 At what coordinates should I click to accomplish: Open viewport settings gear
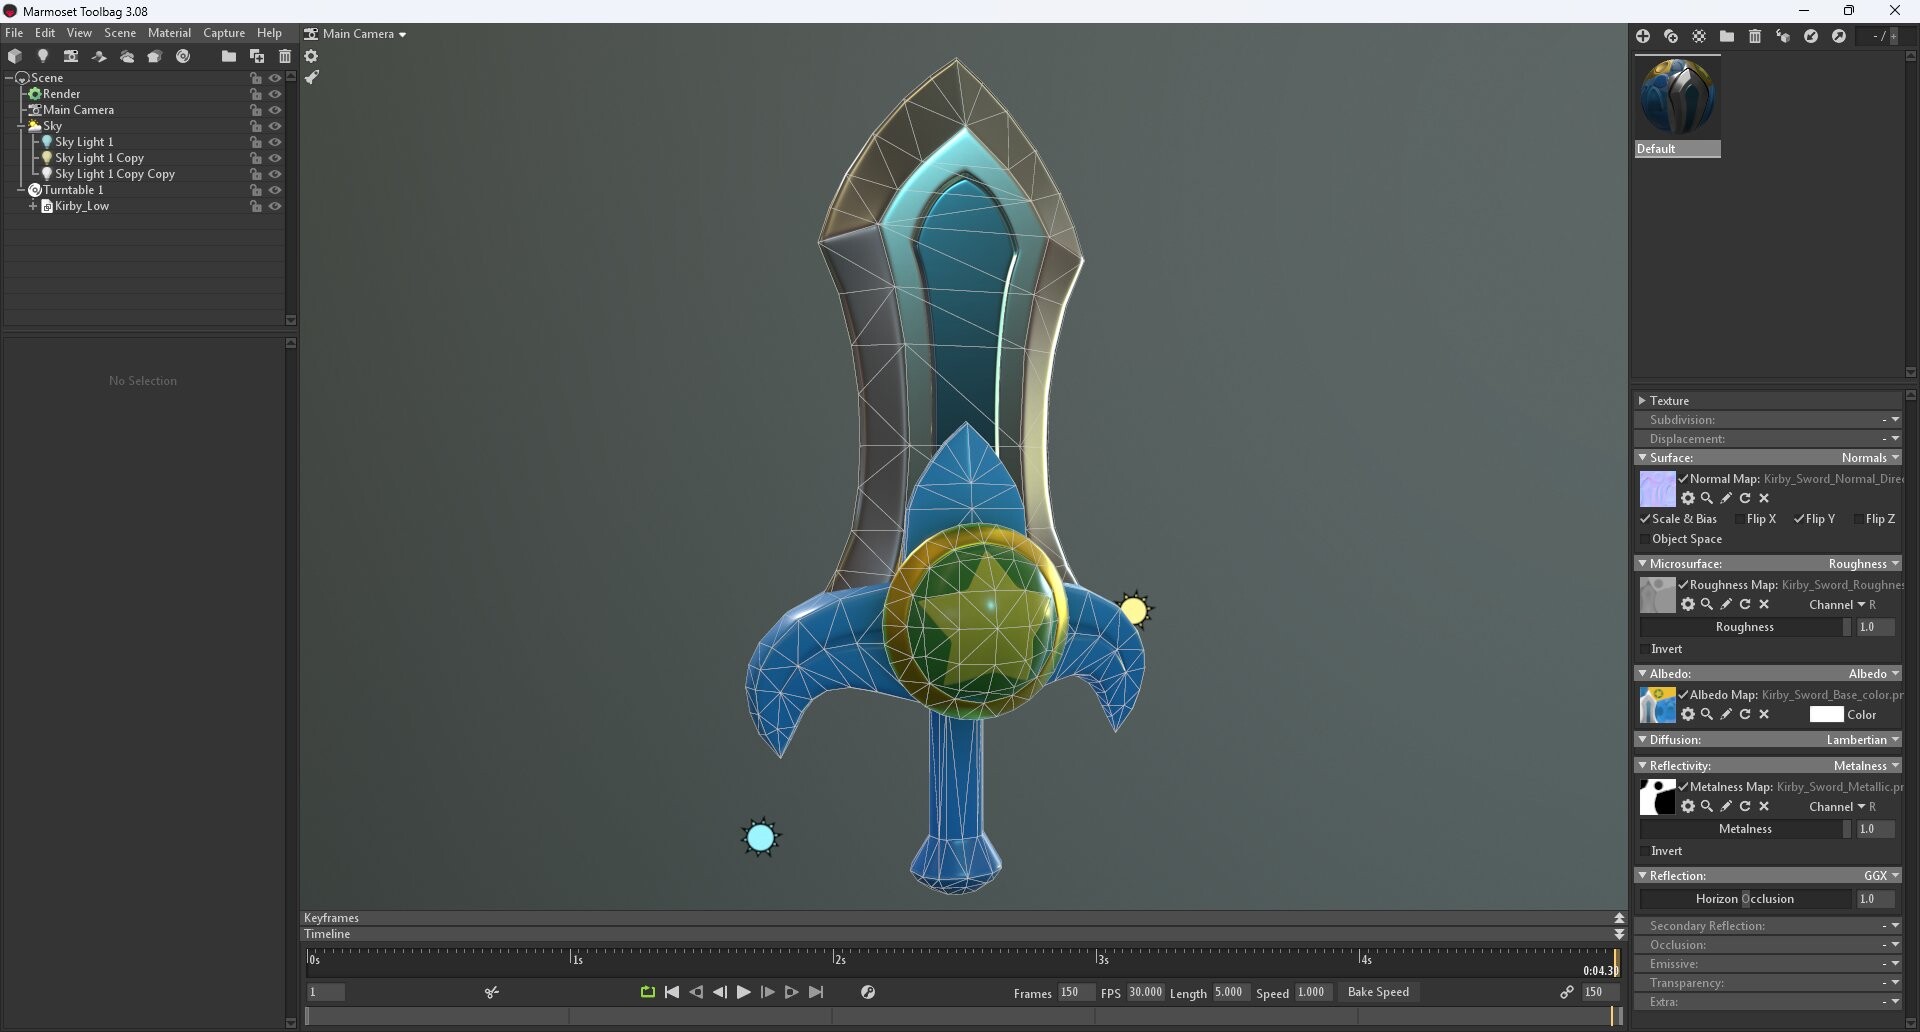311,56
